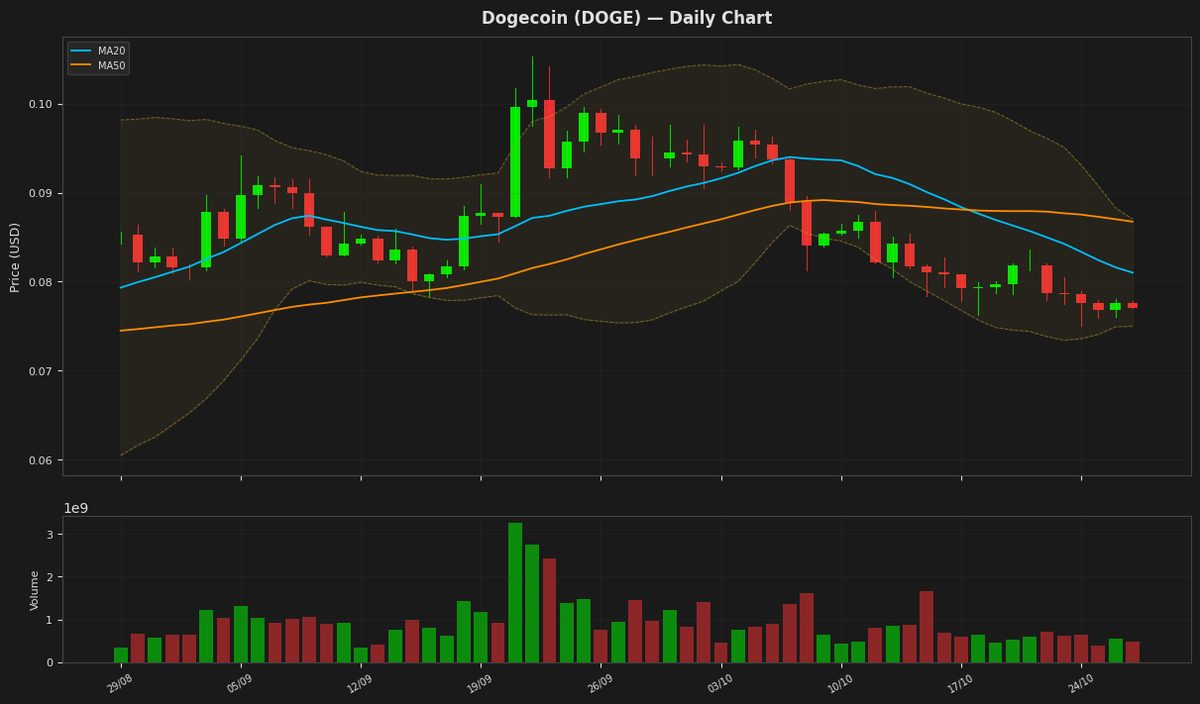This screenshot has width=1200, height=704.
Task: Click the Volume axis label
Action: (35, 590)
